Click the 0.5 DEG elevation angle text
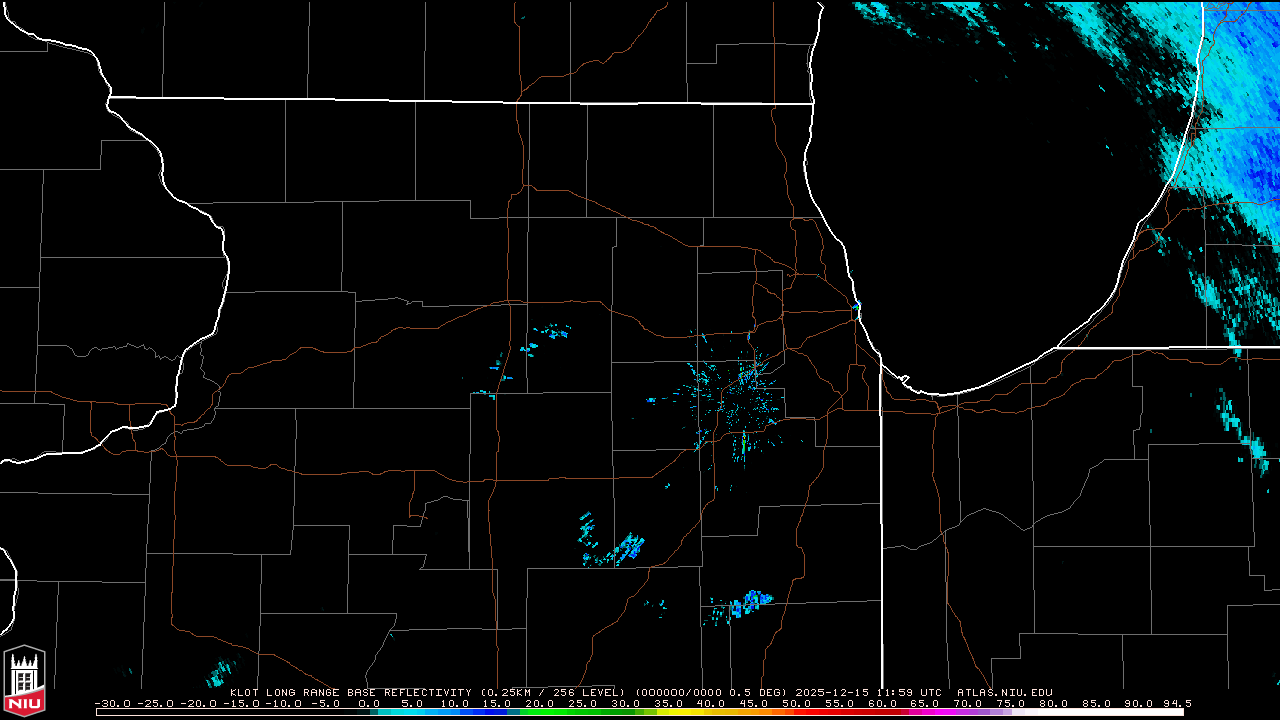 pyautogui.click(x=761, y=692)
